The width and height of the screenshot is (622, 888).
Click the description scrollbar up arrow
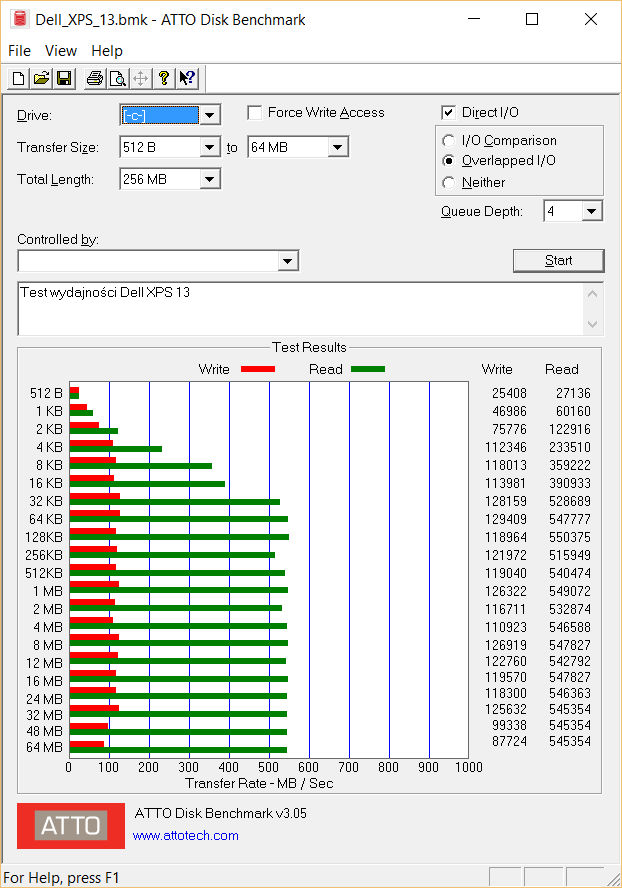(593, 293)
